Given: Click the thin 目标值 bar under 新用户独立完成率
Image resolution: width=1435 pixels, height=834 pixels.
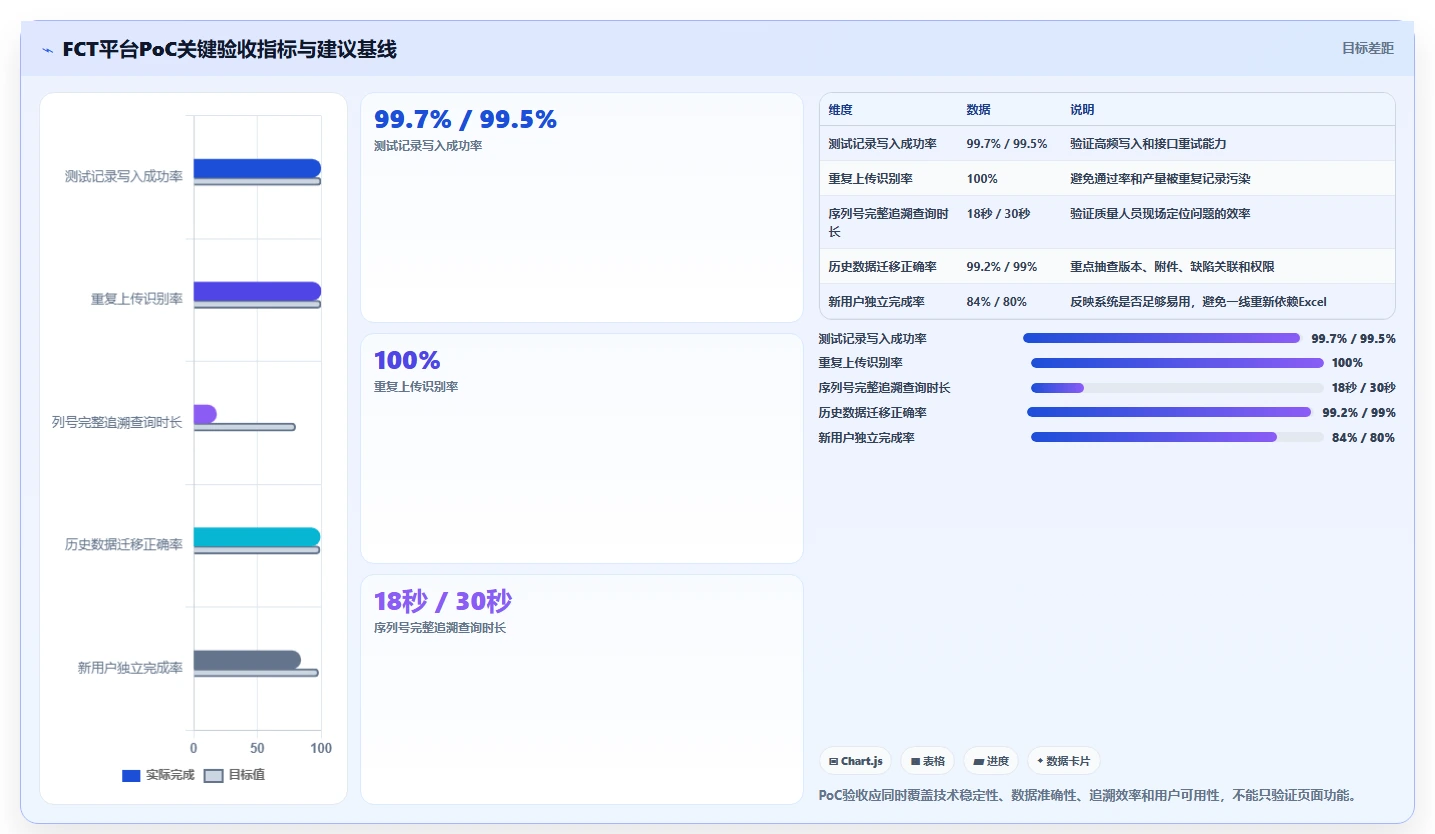Looking at the screenshot, I should coord(256,673).
